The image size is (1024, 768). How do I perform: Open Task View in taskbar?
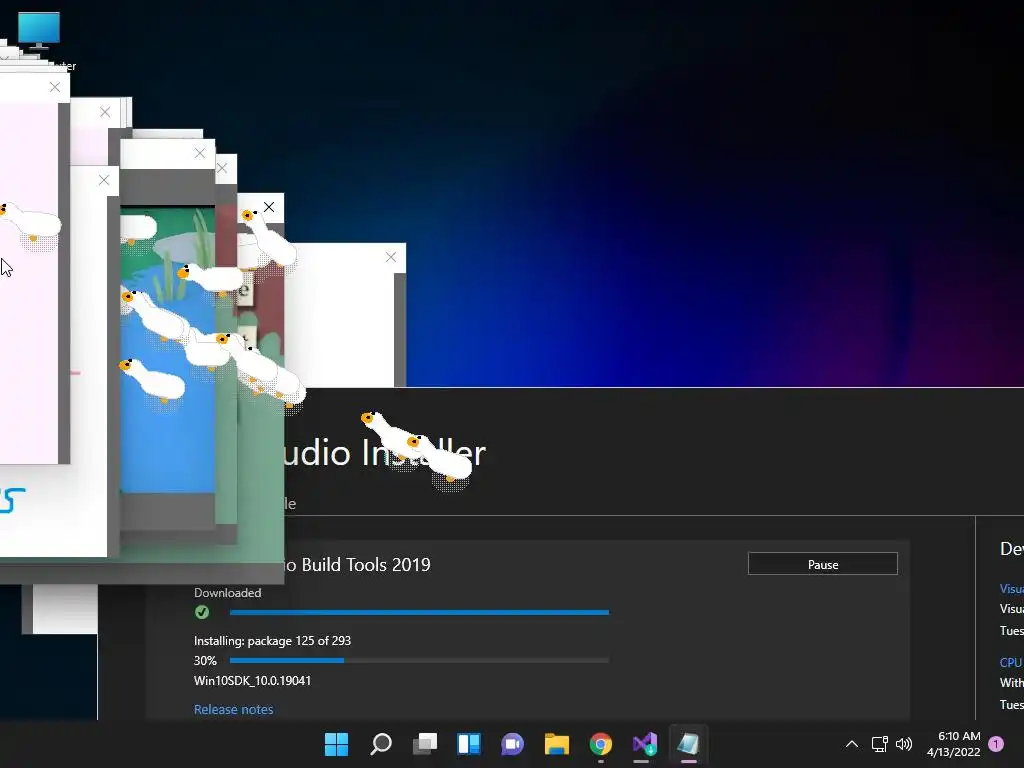425,744
